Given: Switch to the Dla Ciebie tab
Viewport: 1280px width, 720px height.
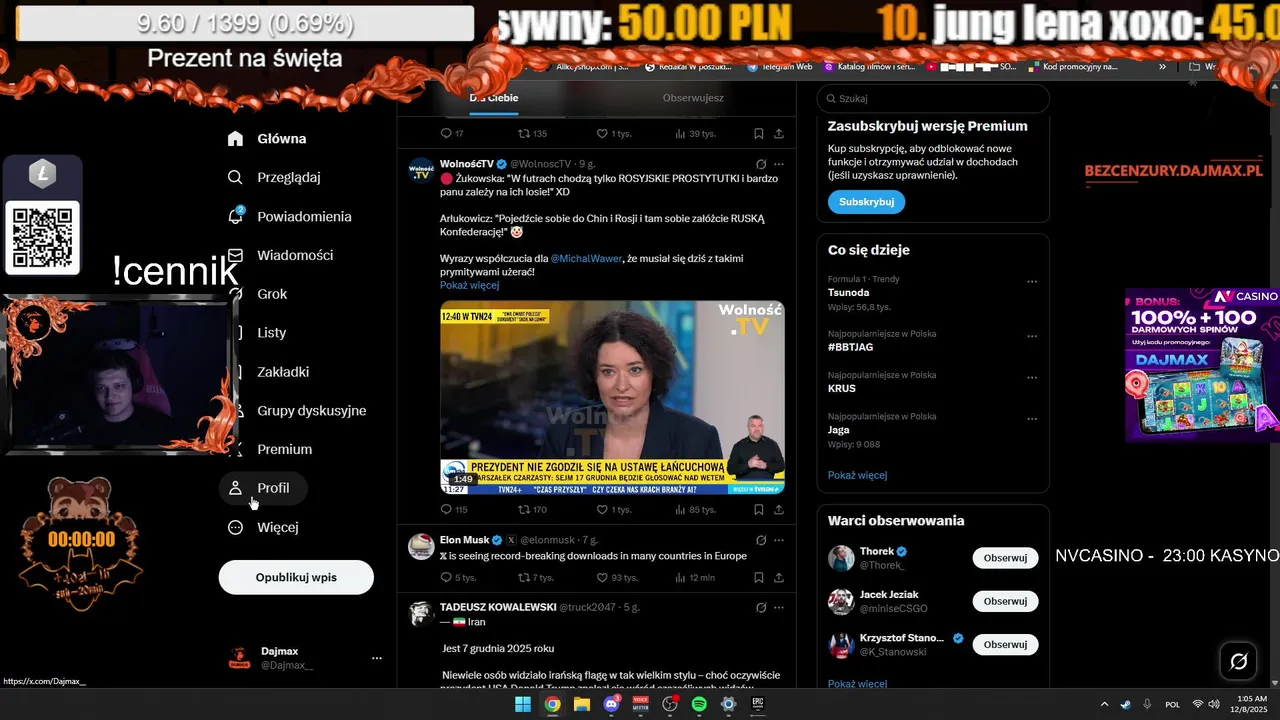Looking at the screenshot, I should (494, 98).
